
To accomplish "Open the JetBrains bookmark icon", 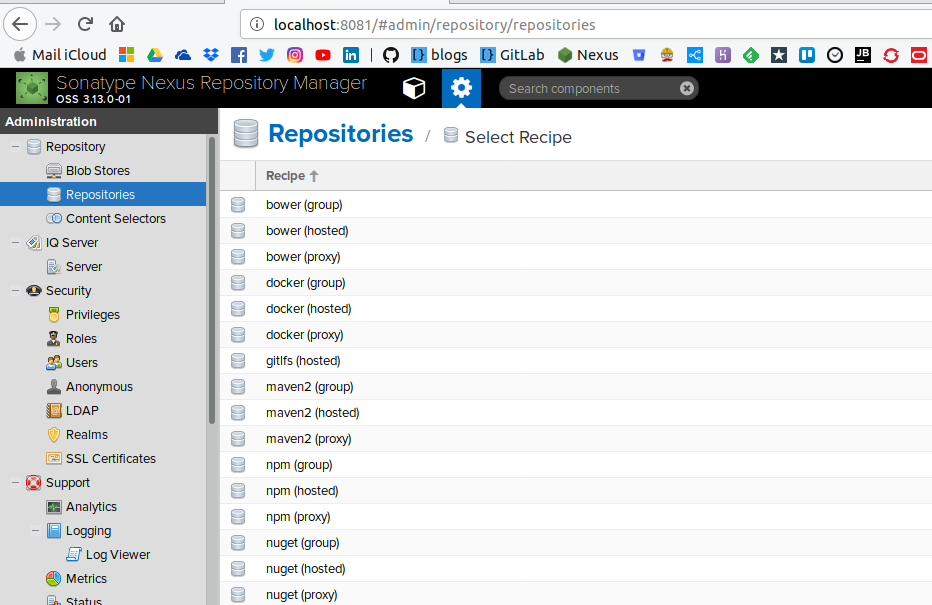I will tap(862, 55).
